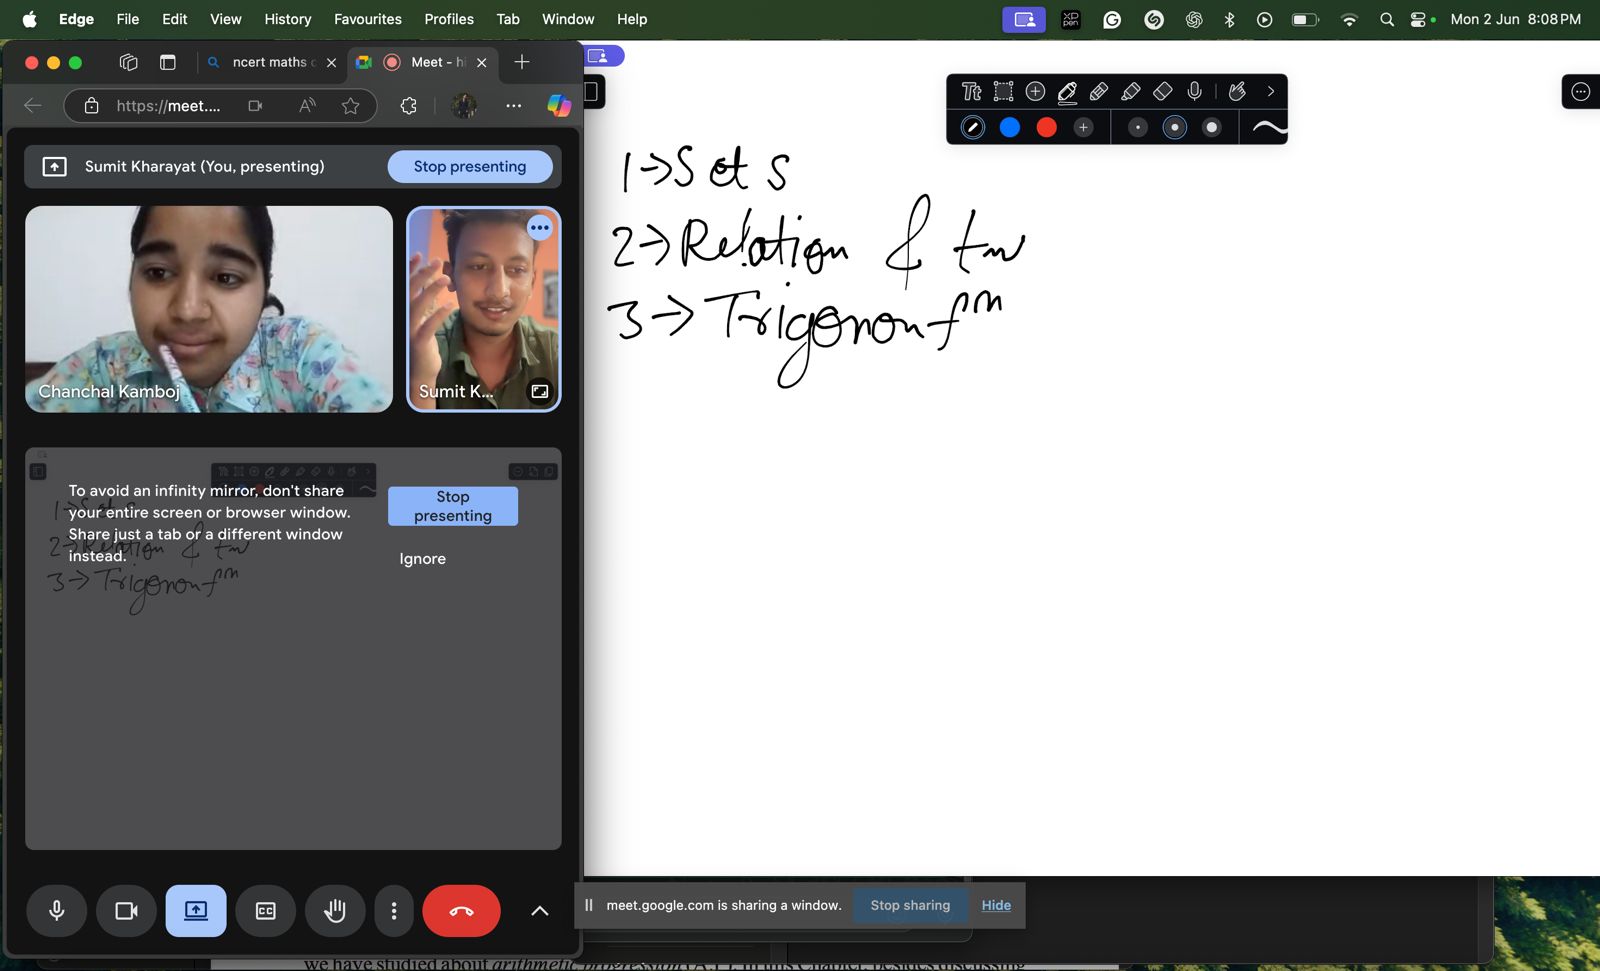Open the Profiles menu
This screenshot has height=971, width=1600.
click(x=449, y=19)
